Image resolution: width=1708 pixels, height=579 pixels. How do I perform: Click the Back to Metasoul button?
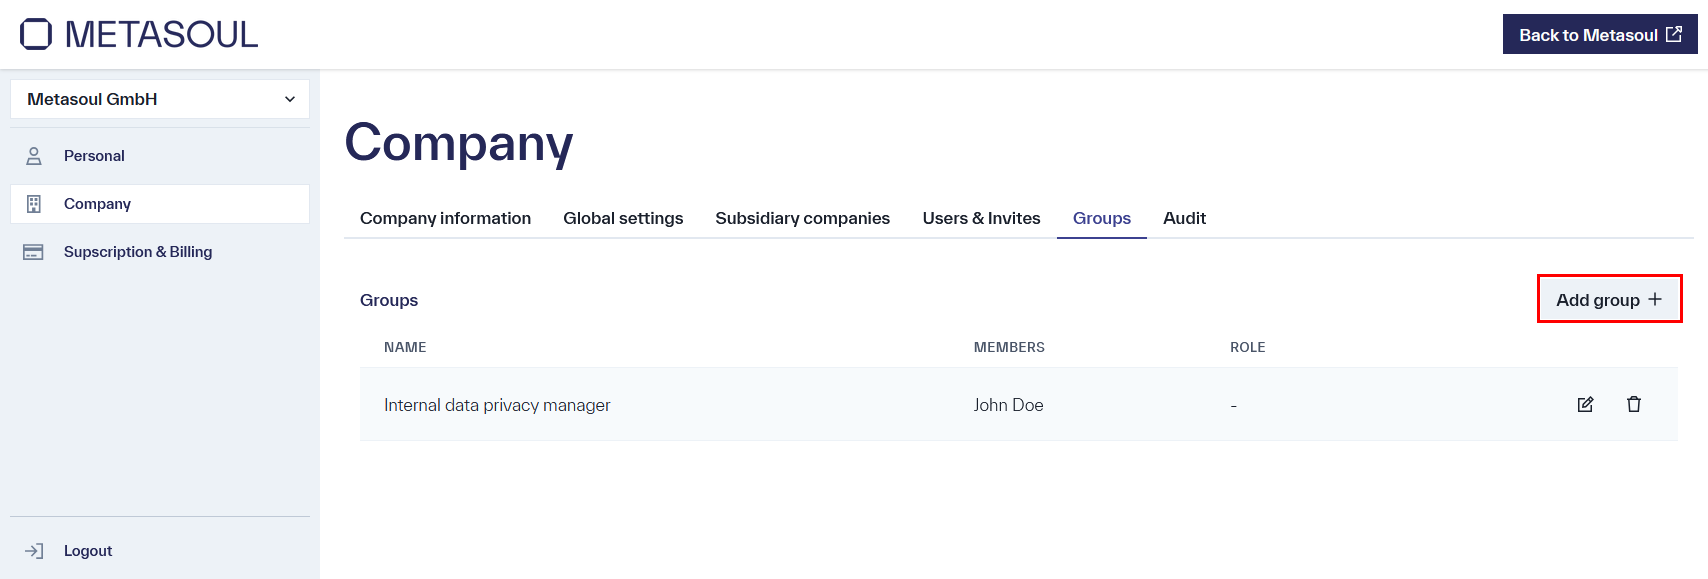click(x=1600, y=34)
